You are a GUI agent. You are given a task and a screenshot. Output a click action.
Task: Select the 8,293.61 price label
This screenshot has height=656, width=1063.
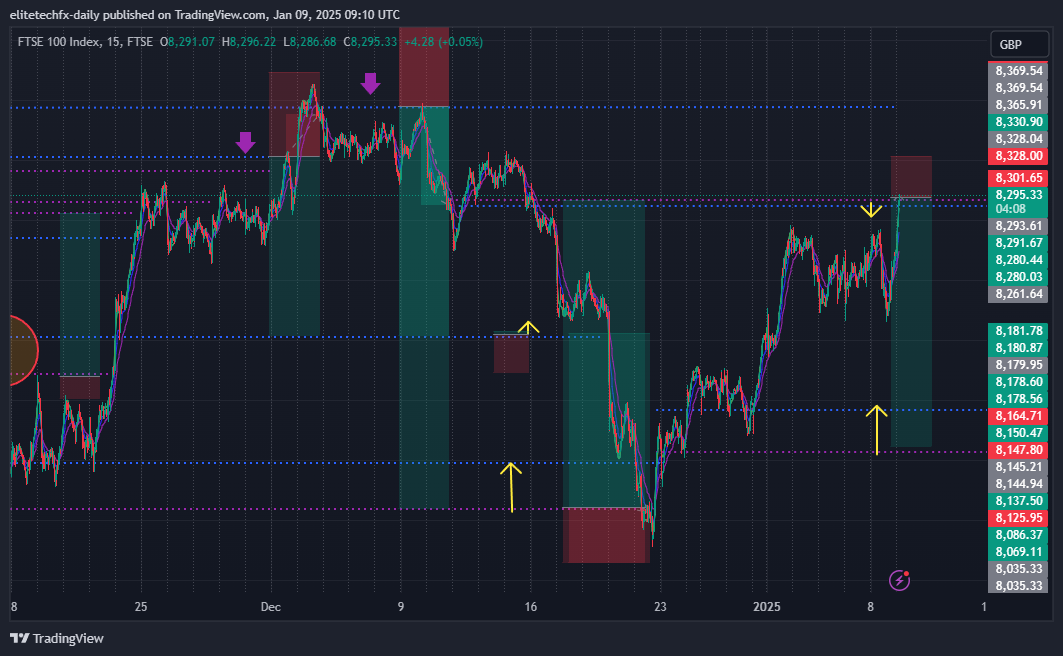click(1018, 226)
